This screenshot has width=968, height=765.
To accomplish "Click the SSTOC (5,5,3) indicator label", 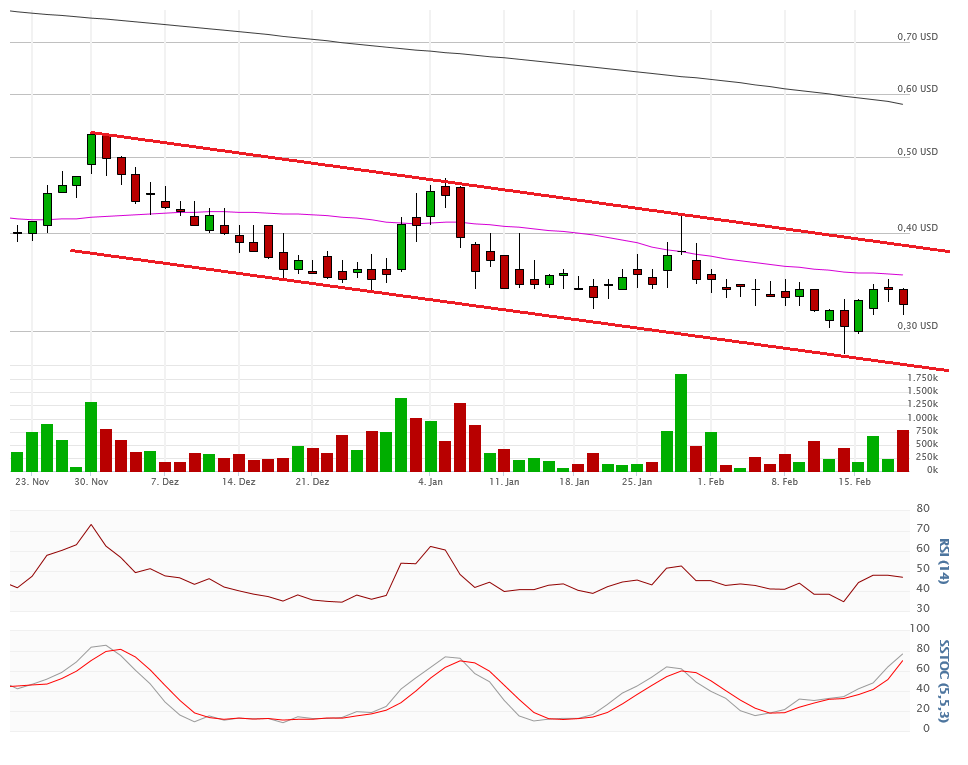I will [x=943, y=680].
